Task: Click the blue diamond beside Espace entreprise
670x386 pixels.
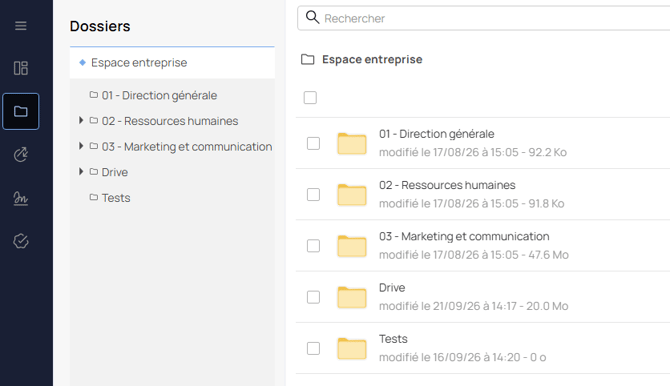Action: (82, 62)
